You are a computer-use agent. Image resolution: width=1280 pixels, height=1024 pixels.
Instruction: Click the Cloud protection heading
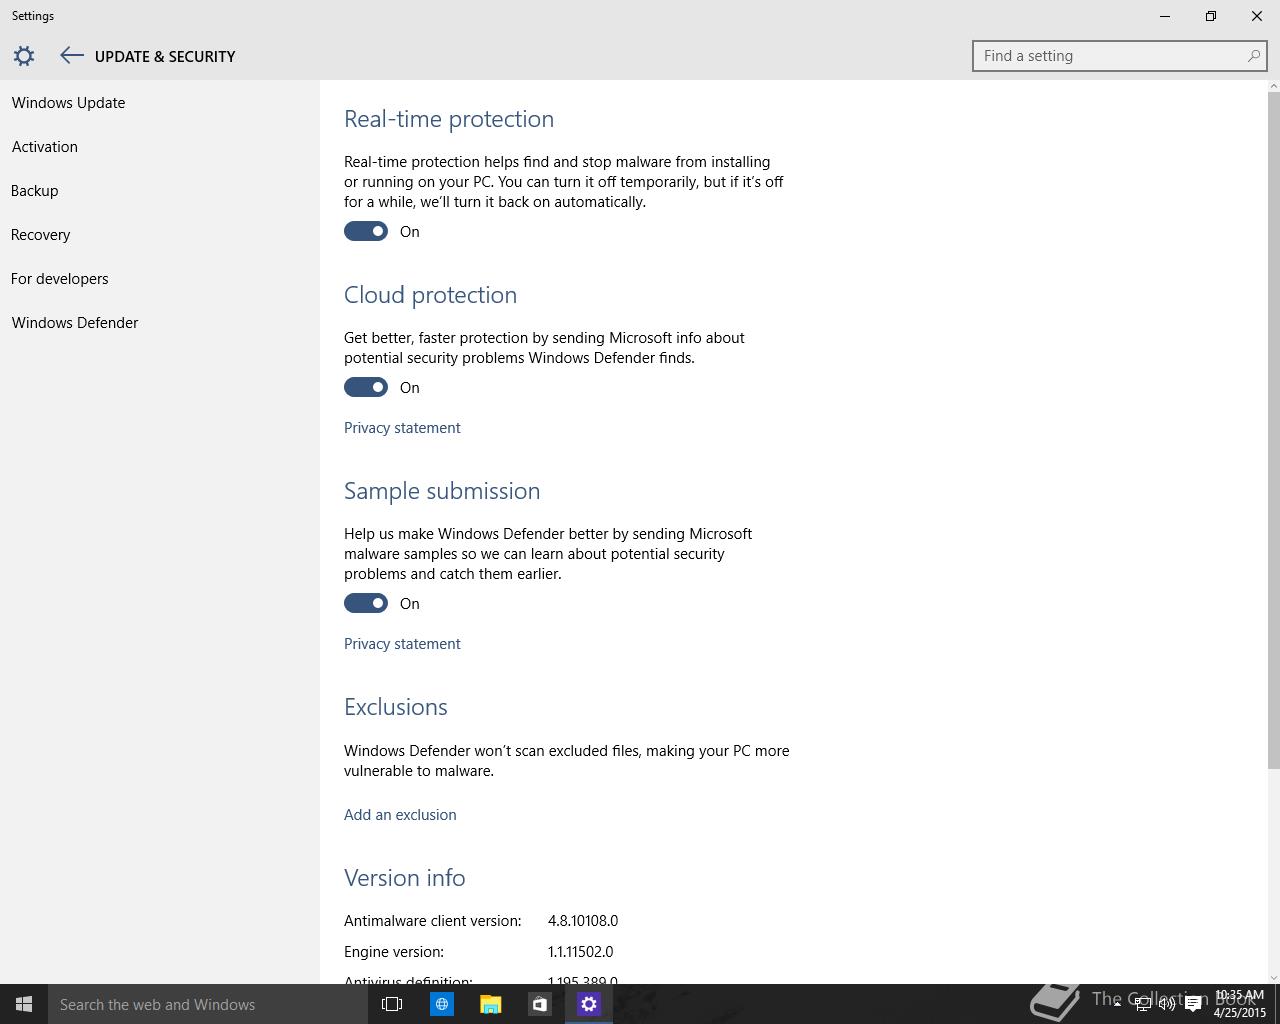coord(430,294)
